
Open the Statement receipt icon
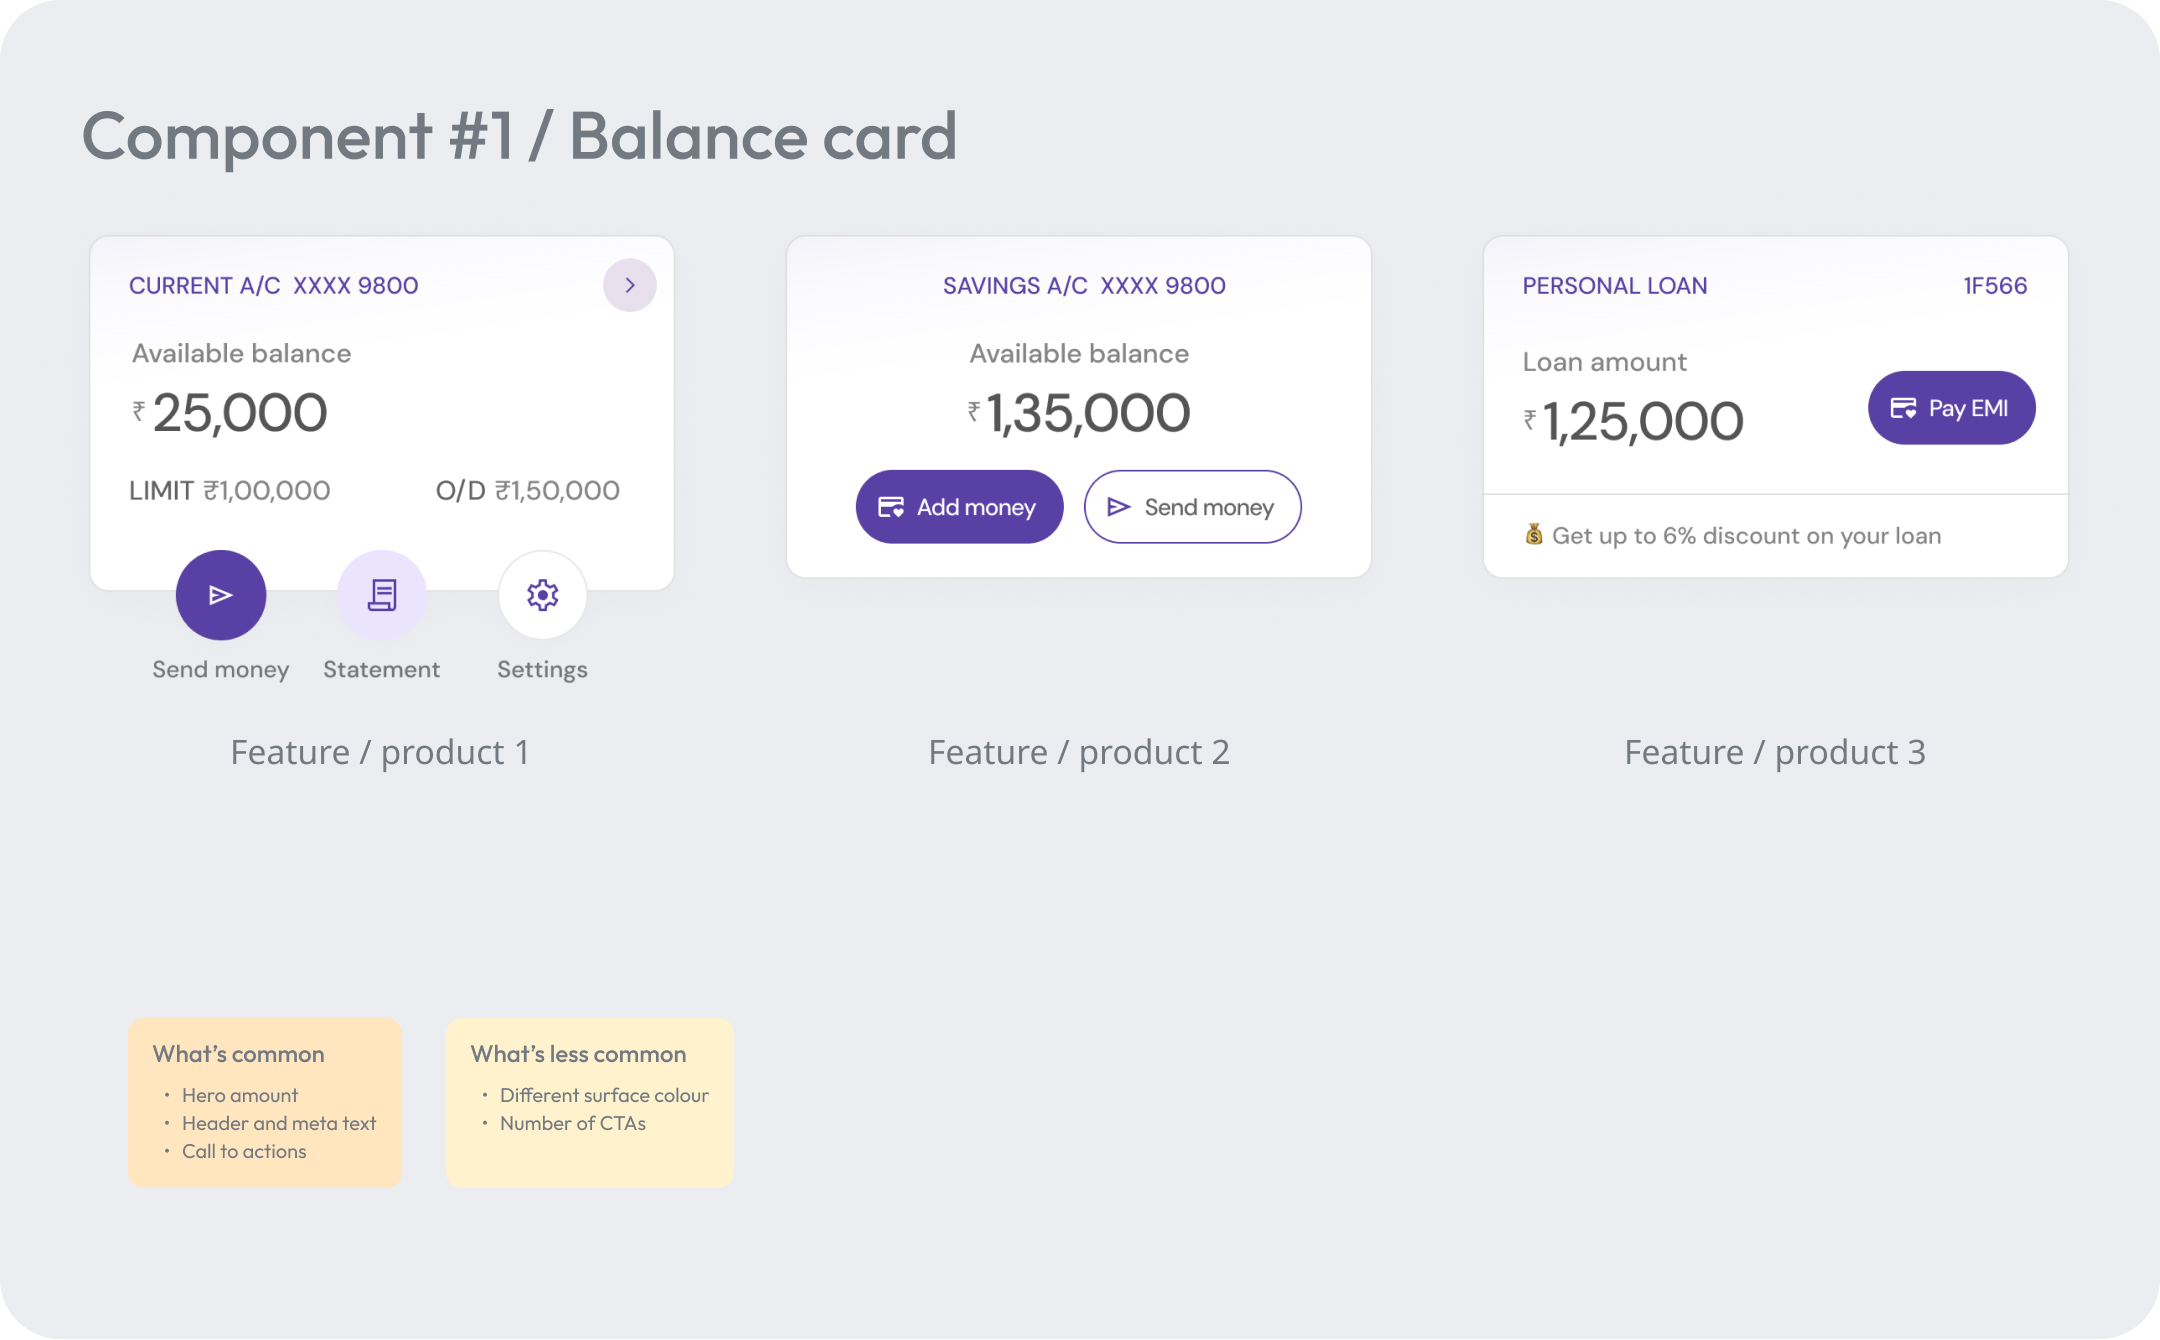click(382, 595)
